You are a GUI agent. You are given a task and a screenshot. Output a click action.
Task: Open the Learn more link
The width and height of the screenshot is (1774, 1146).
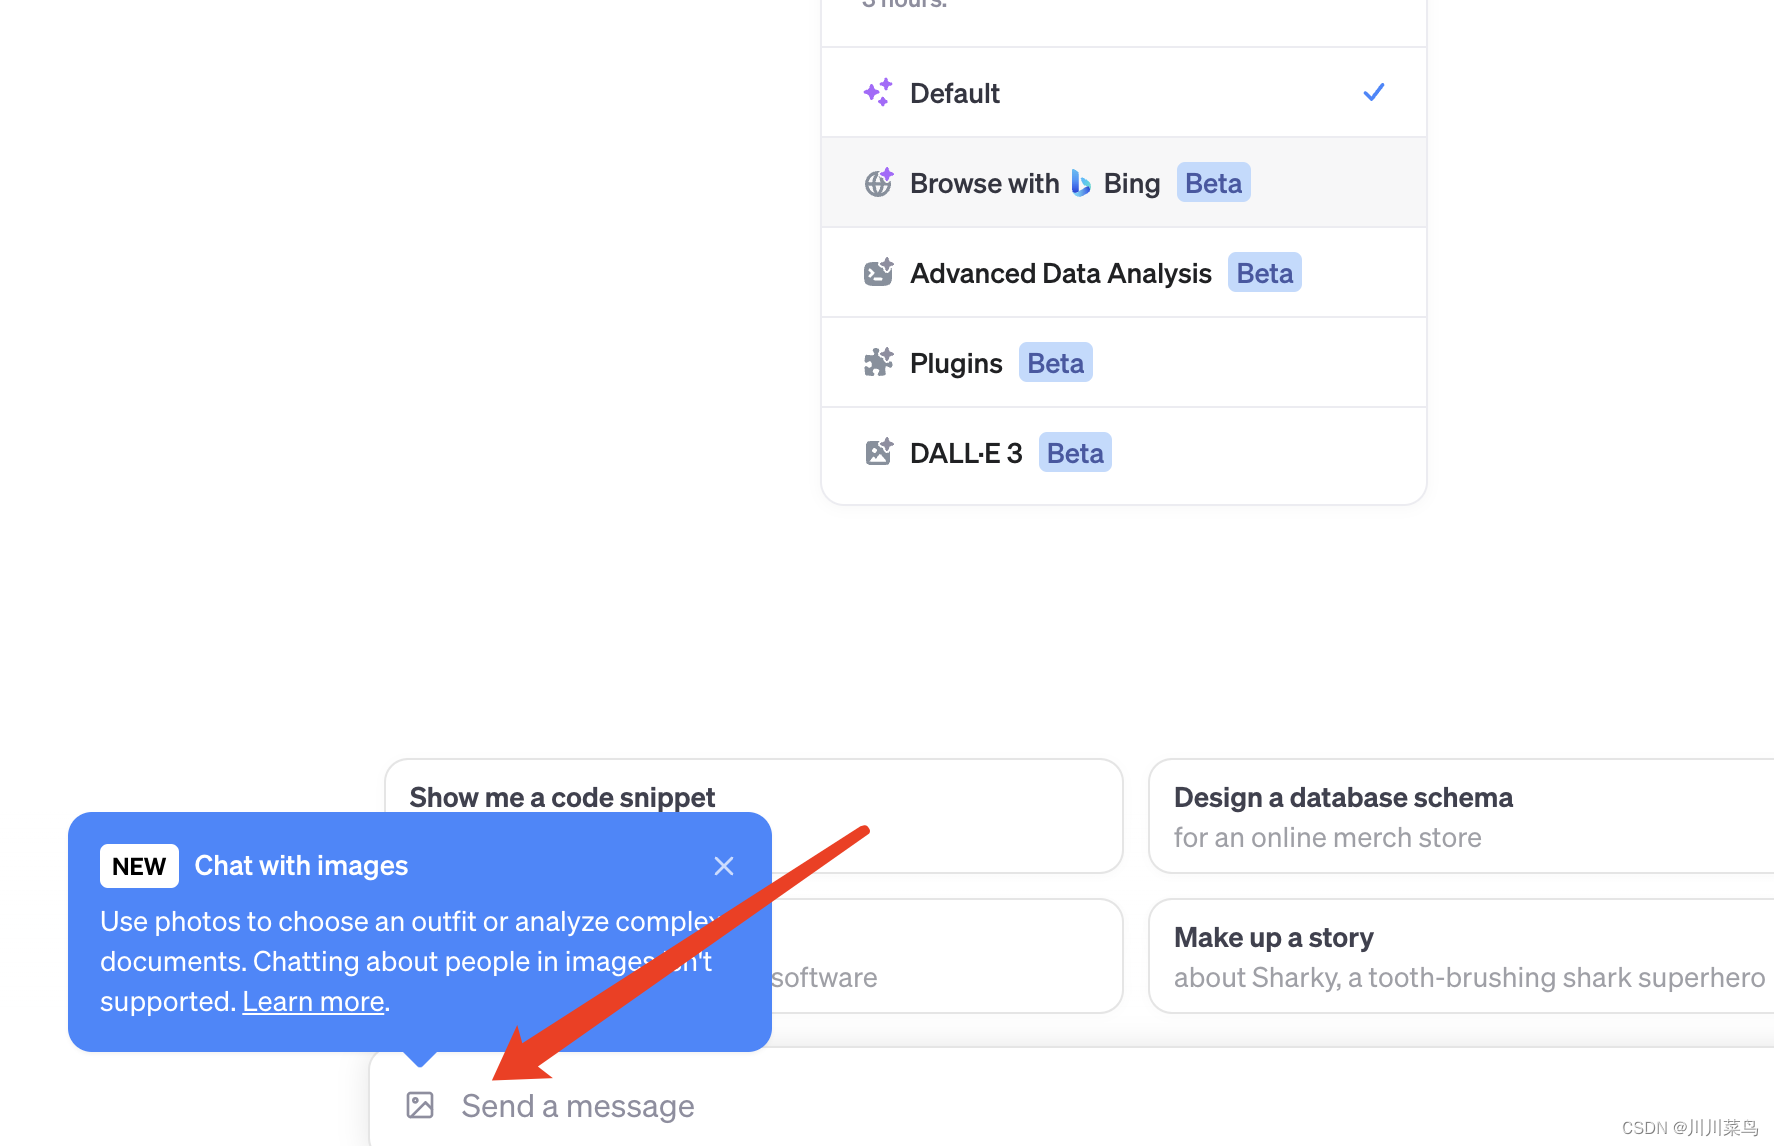click(x=313, y=1001)
